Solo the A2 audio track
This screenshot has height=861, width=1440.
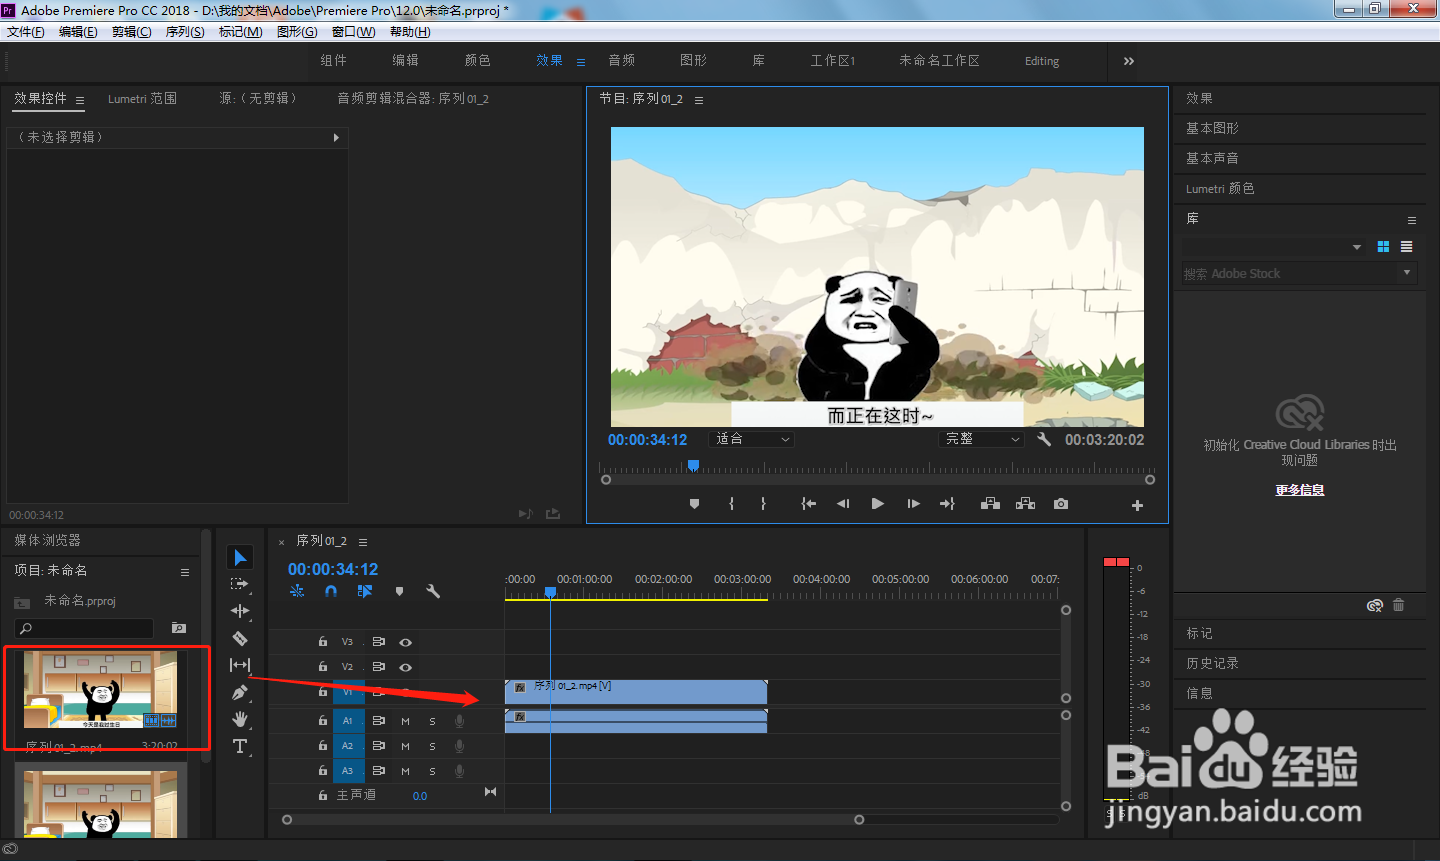[432, 746]
